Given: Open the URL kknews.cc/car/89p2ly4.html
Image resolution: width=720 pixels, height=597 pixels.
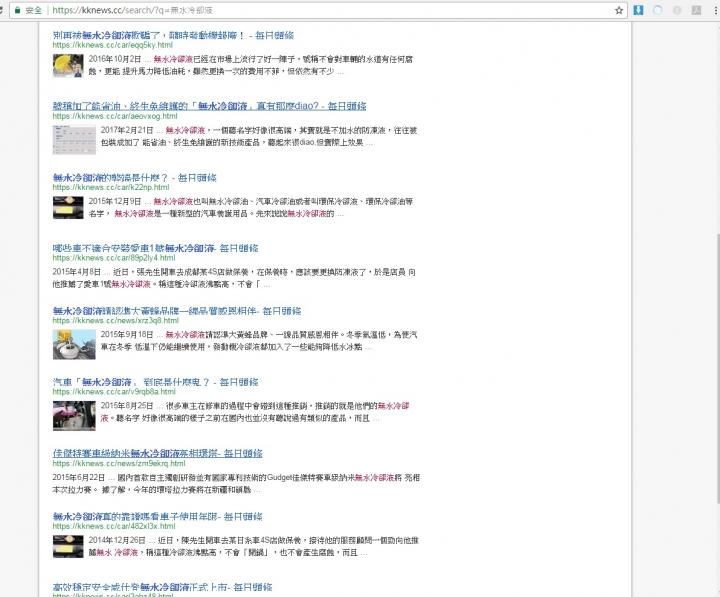Looking at the screenshot, I should (114, 258).
